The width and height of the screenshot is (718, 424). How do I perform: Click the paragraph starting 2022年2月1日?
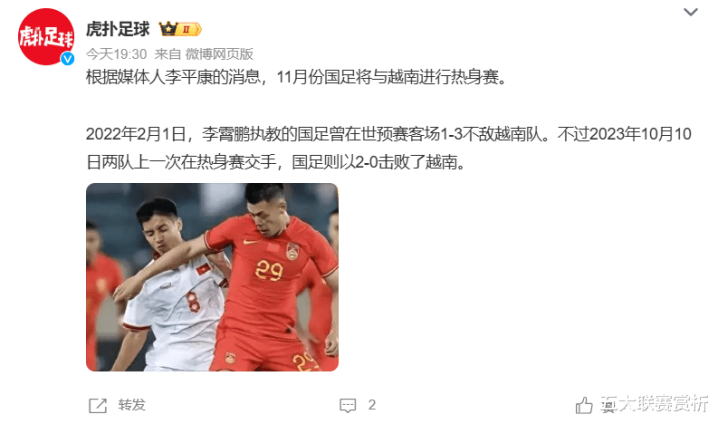click(389, 148)
